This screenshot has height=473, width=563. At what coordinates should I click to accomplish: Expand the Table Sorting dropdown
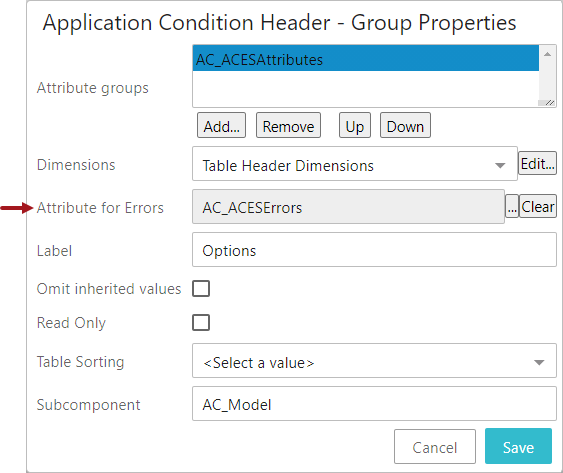coord(374,361)
